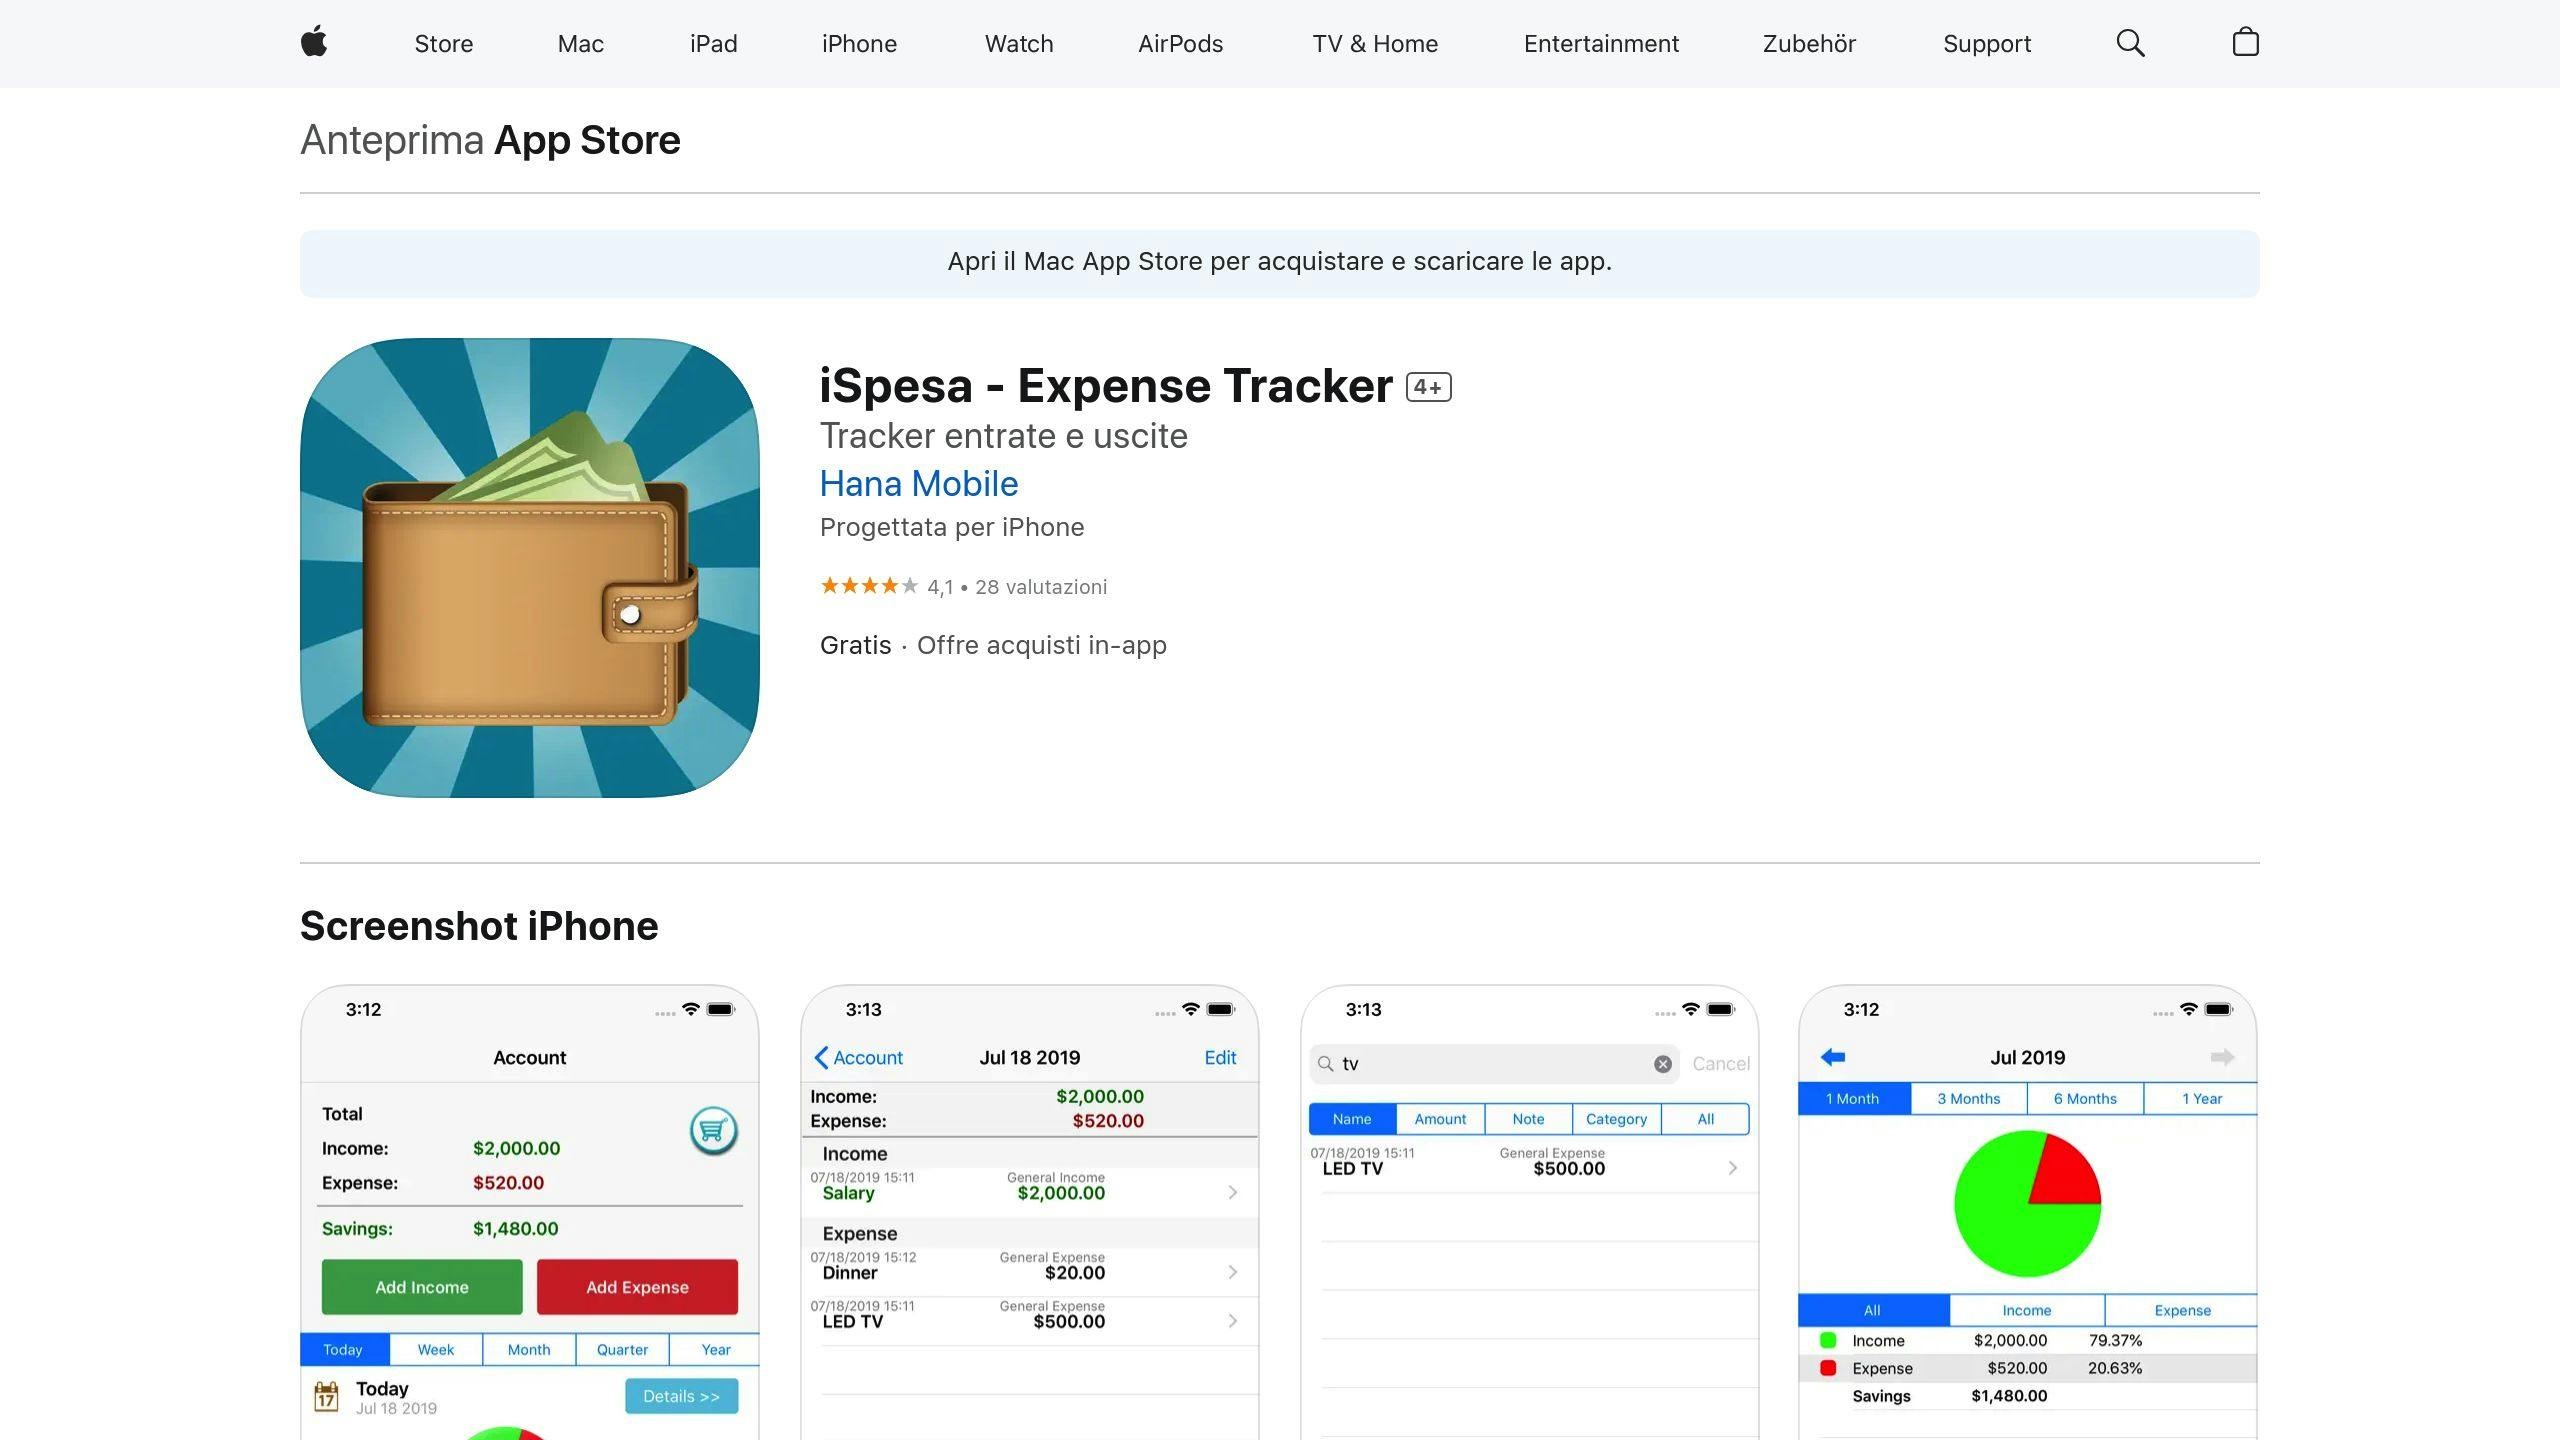Open the search magnifier in top navigation
Screen dimensions: 2560x1440
tap(2130, 43)
